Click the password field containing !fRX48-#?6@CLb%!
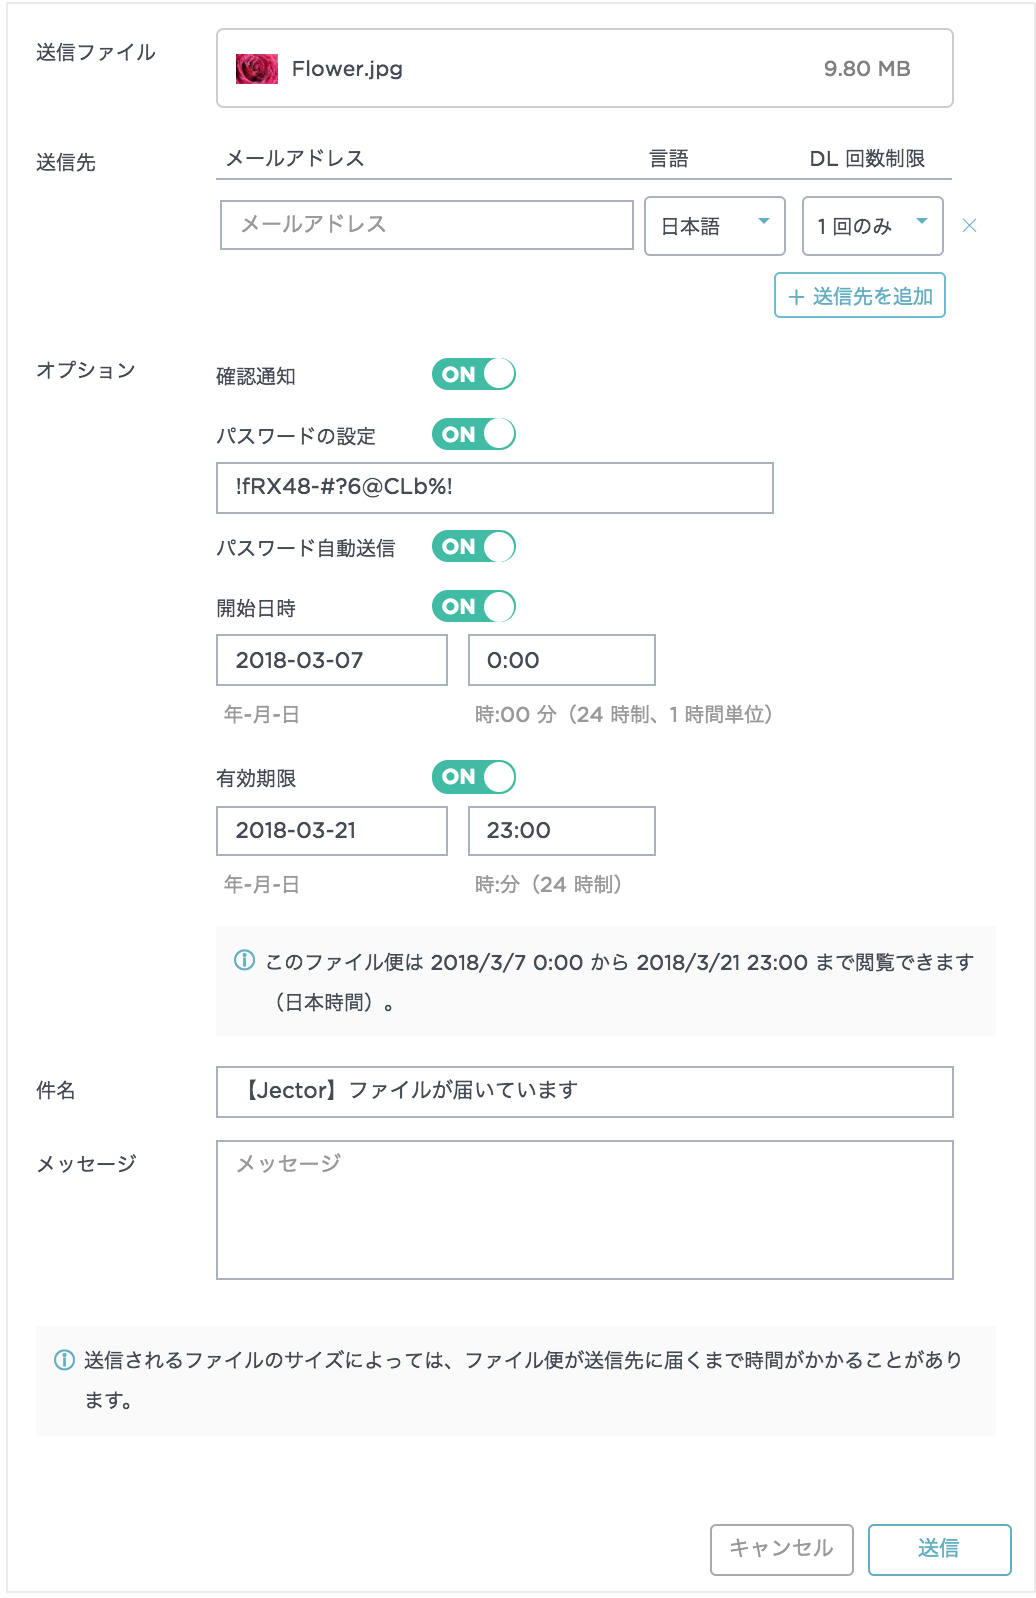Screen dimensions: 1036x1598 point(495,488)
